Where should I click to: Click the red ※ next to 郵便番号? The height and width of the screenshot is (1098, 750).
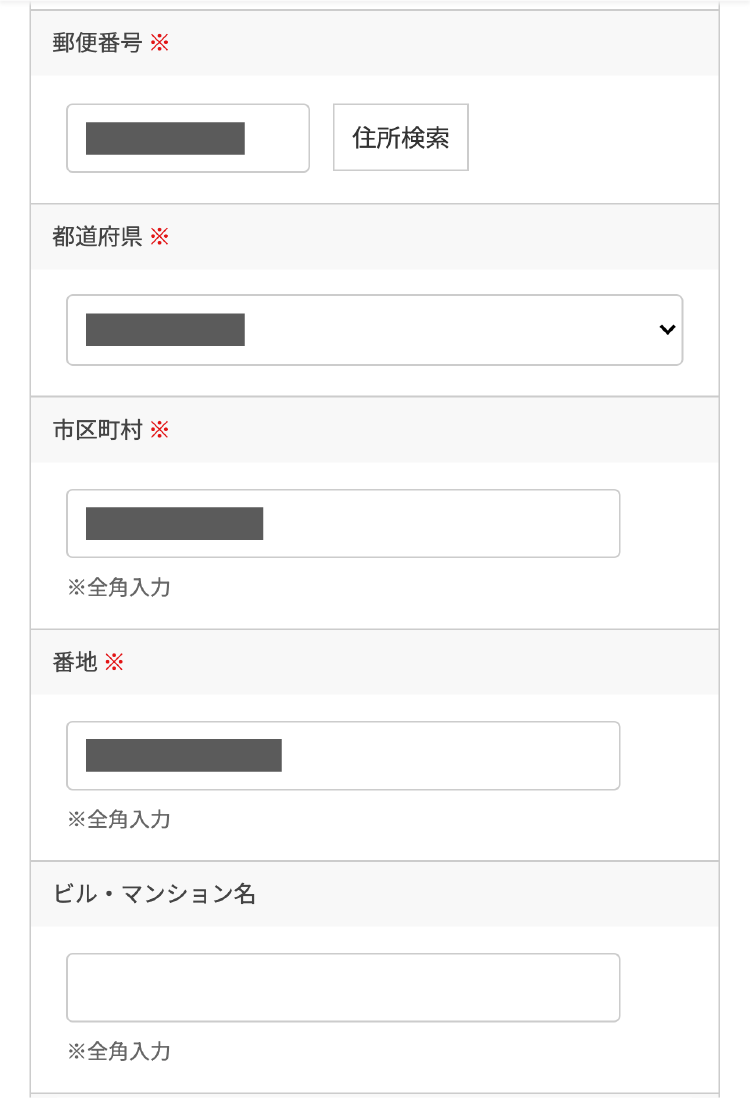pos(158,43)
